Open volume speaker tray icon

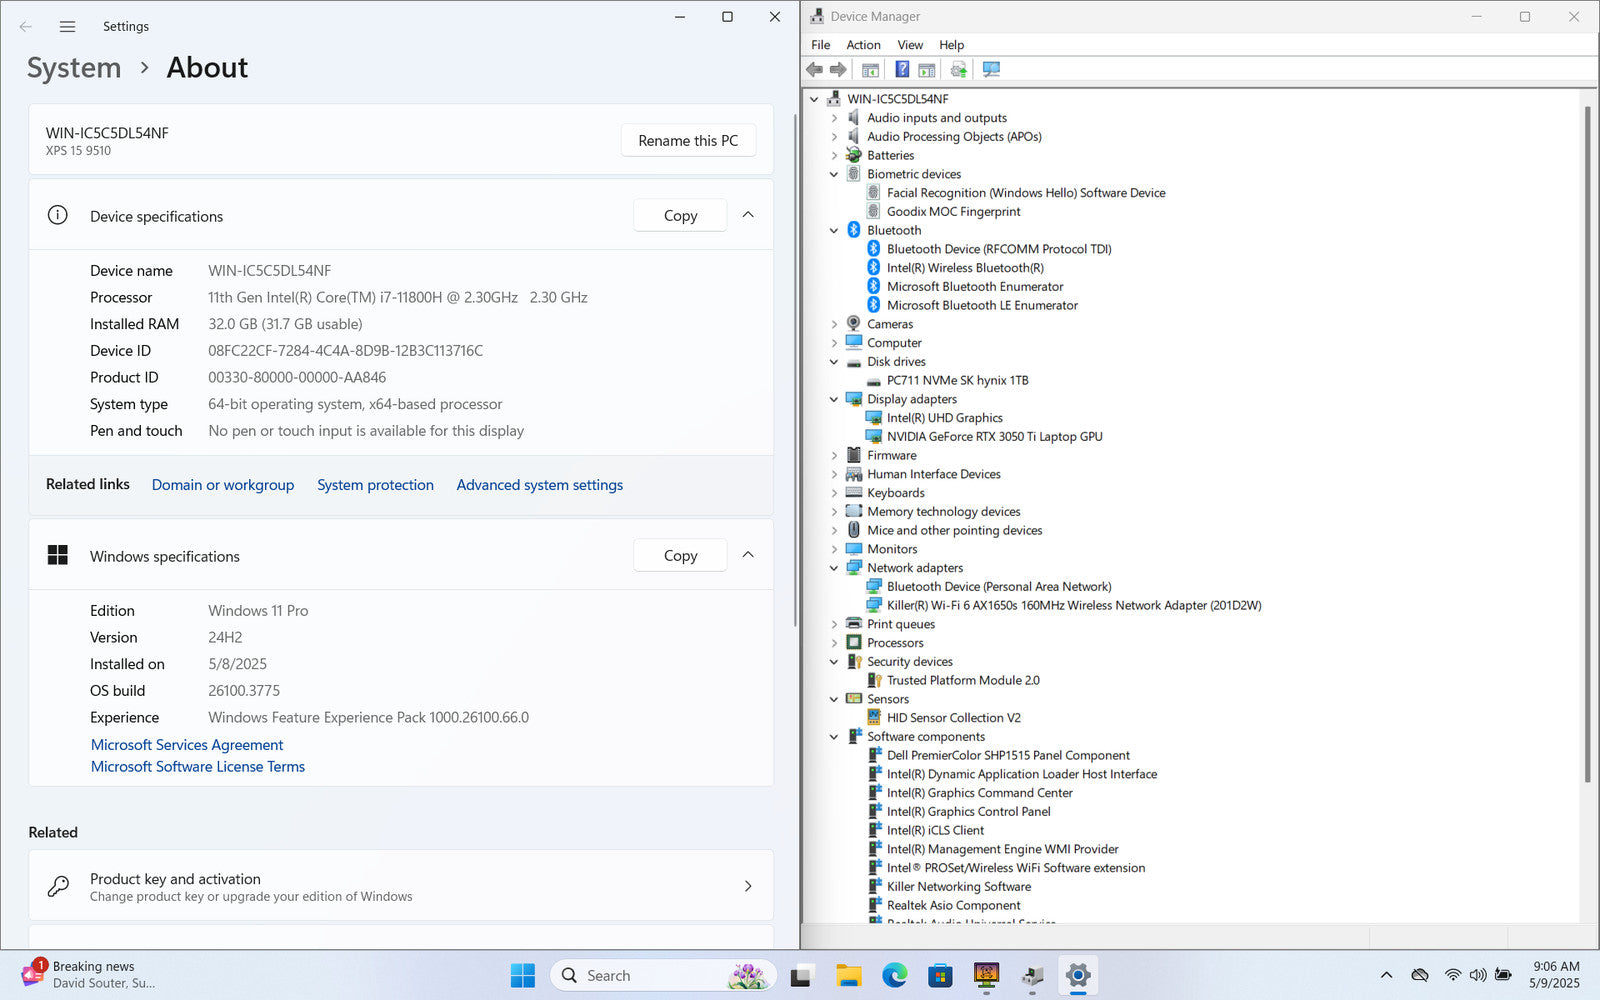point(1477,975)
